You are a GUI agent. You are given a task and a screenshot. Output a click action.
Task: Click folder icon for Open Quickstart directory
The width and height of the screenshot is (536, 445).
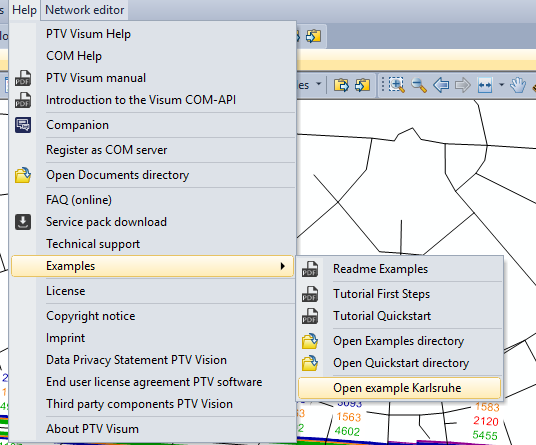tap(310, 363)
